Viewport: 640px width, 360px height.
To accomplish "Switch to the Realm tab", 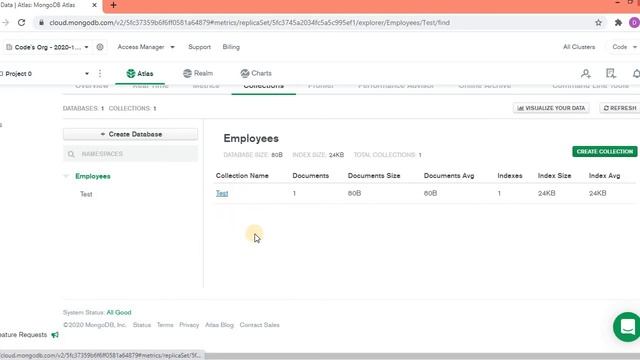I will (x=198, y=73).
